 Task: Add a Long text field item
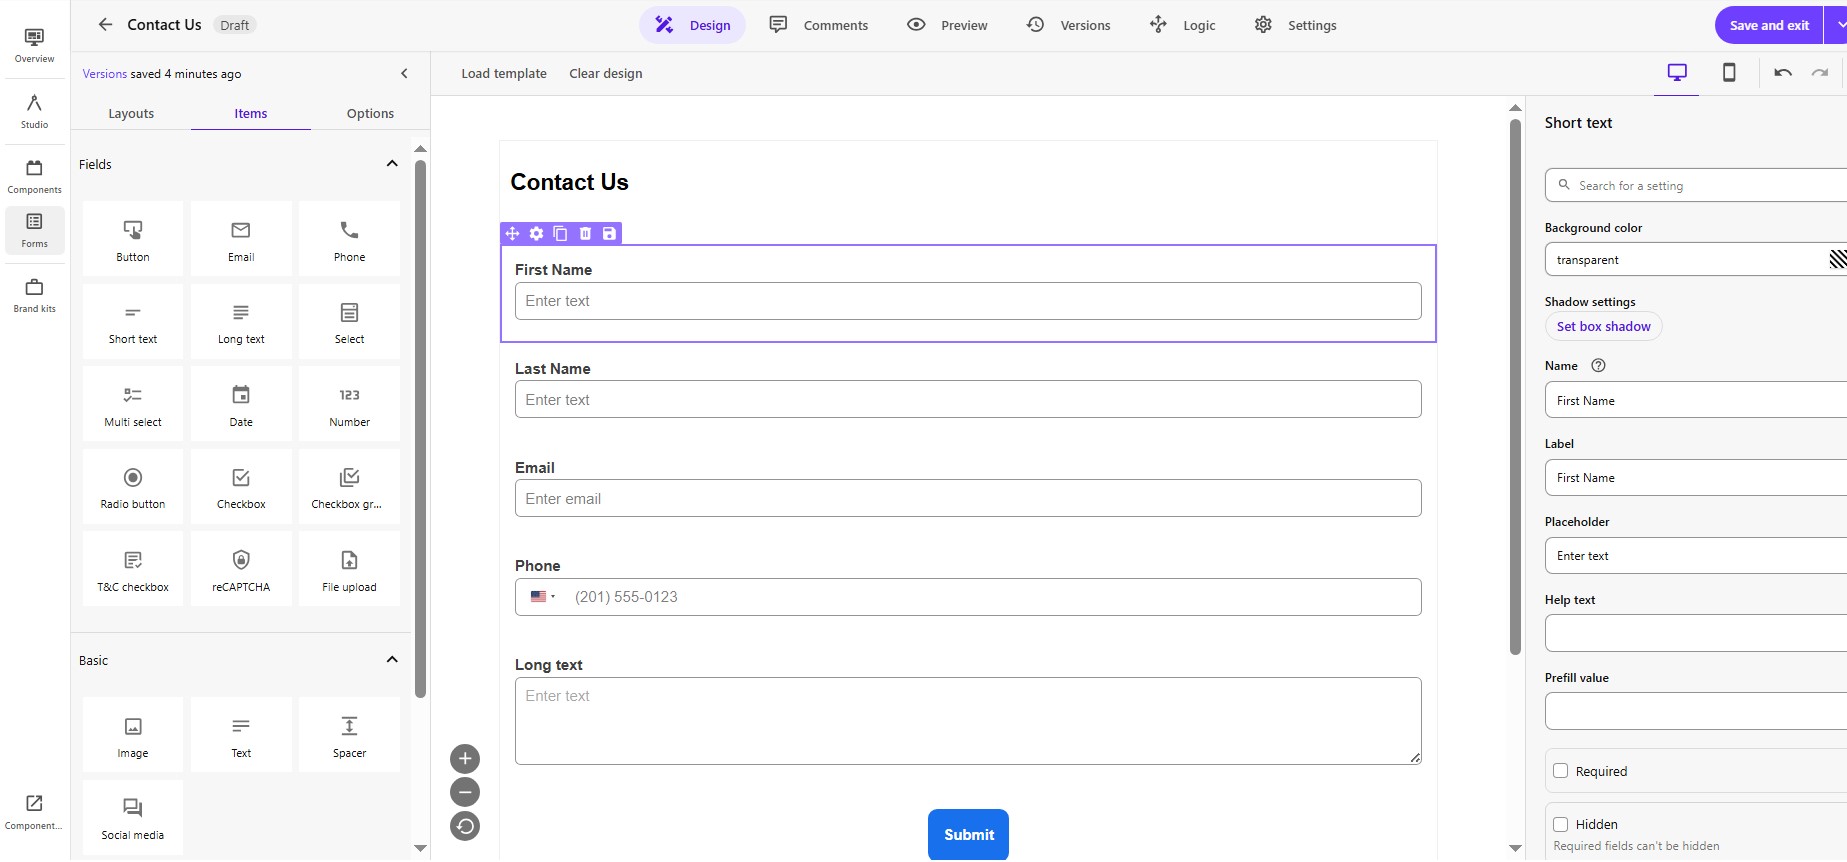[241, 322]
